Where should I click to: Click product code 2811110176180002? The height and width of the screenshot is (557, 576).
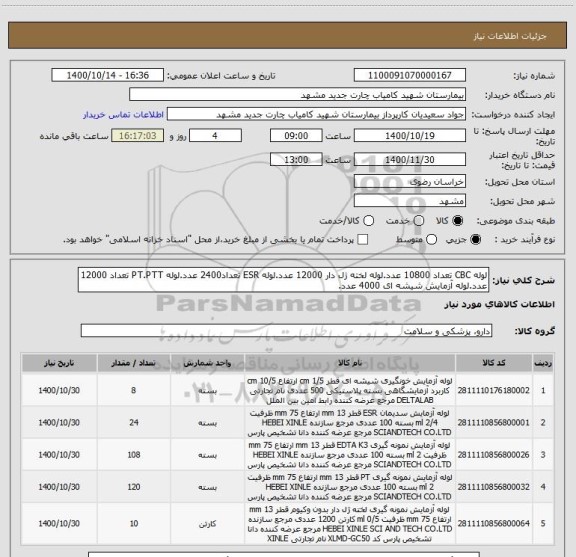pyautogui.click(x=494, y=390)
